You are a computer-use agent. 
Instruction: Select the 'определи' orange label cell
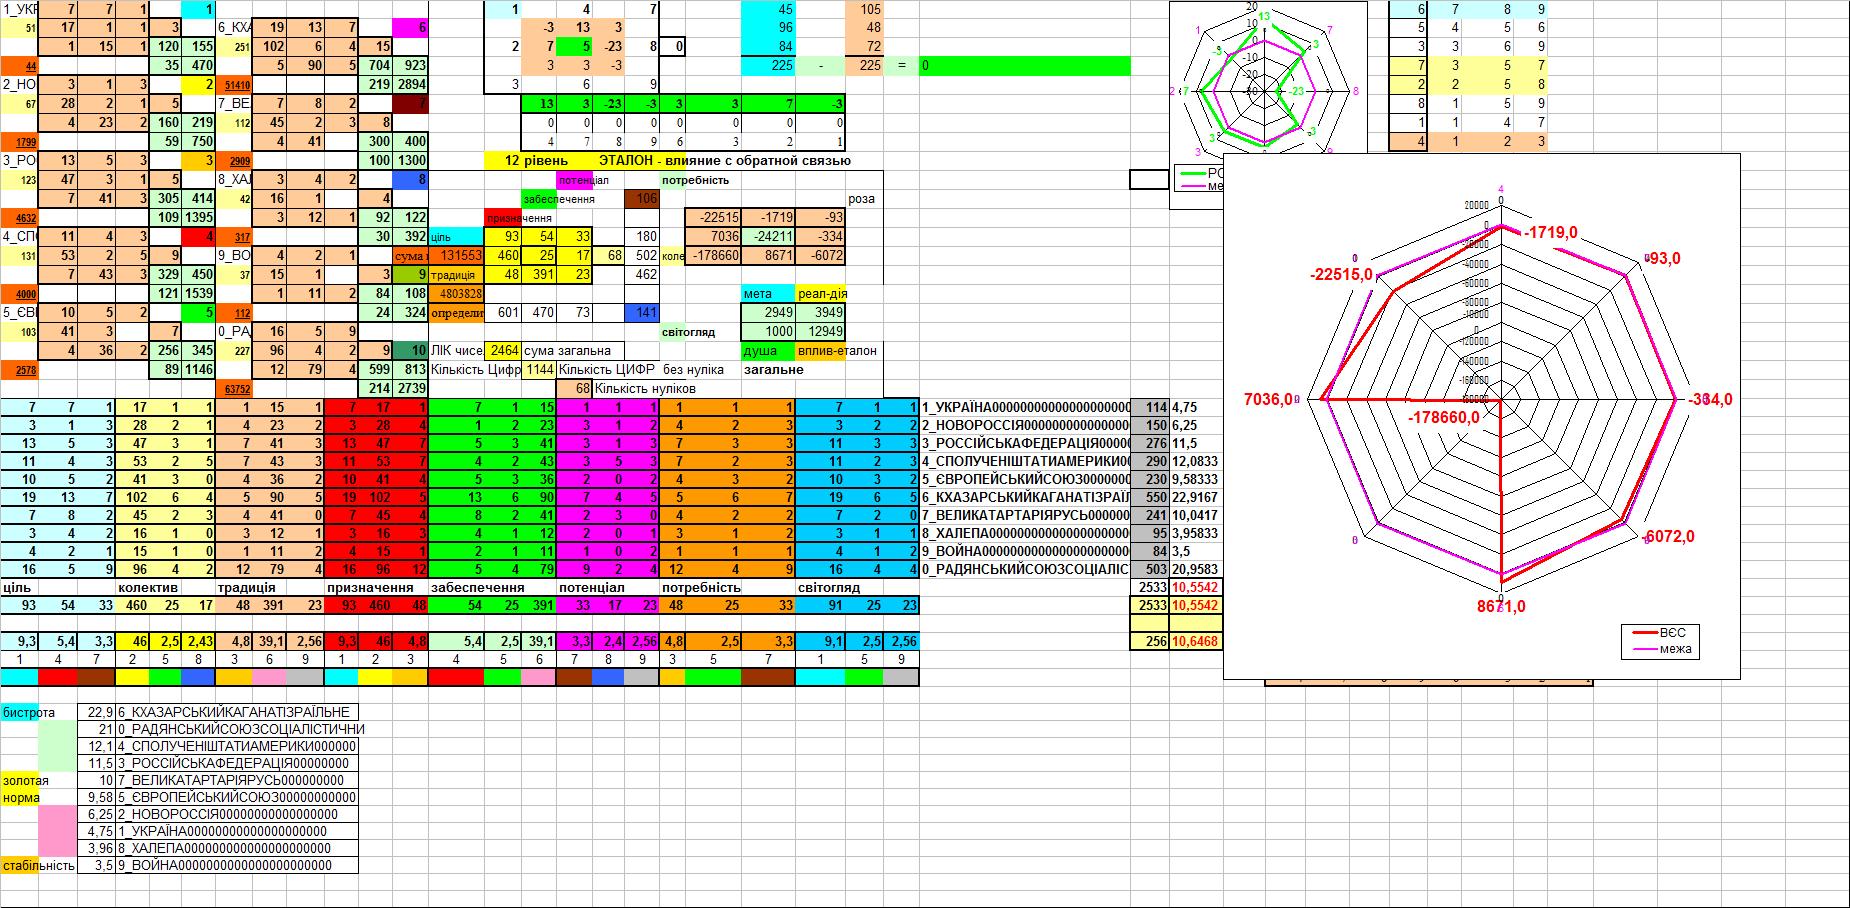click(x=456, y=313)
